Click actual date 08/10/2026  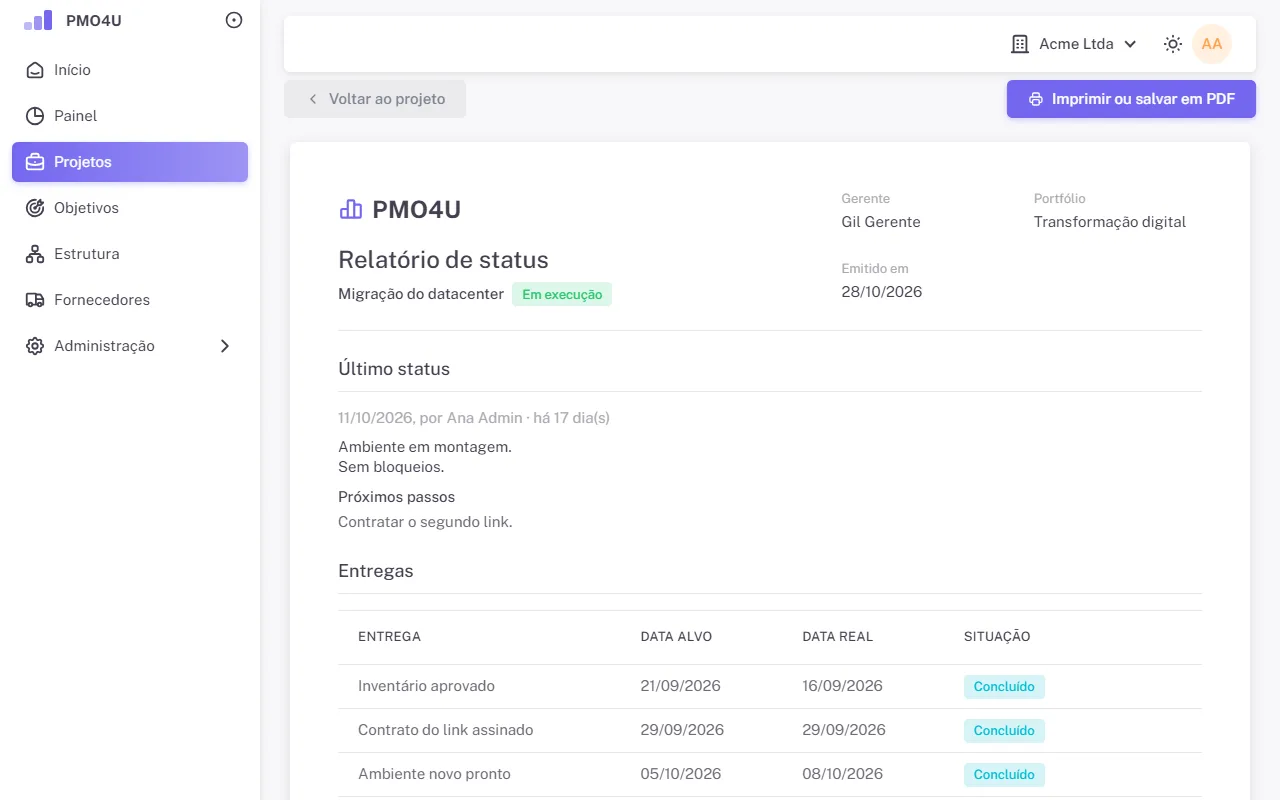pyautogui.click(x=842, y=774)
